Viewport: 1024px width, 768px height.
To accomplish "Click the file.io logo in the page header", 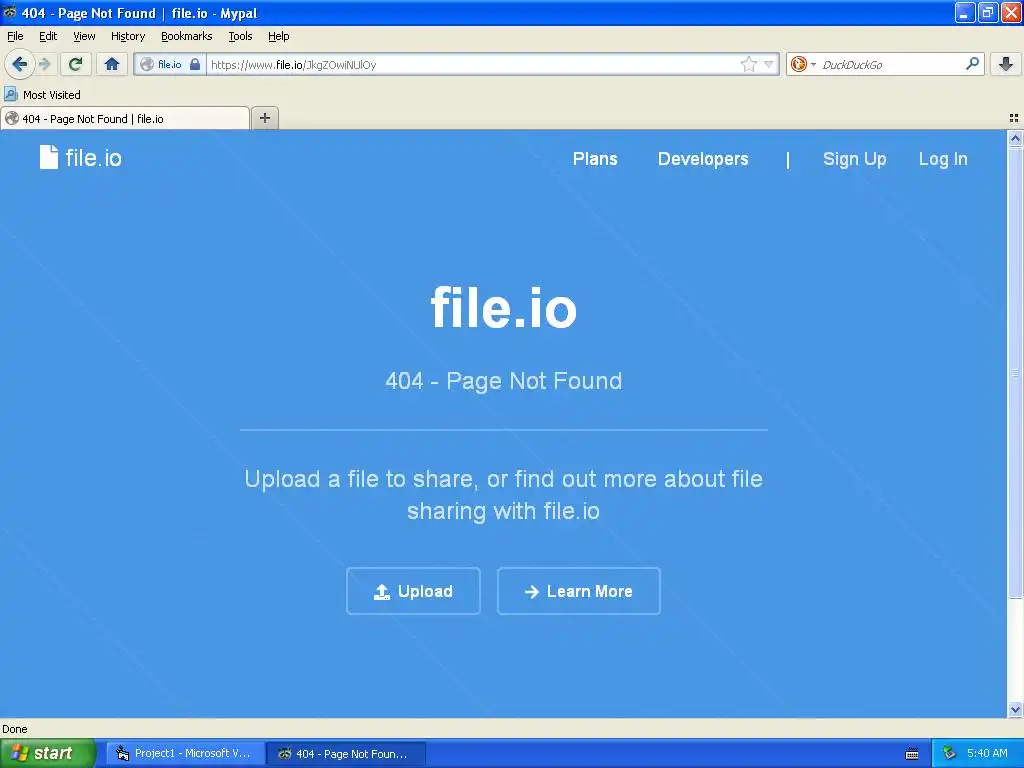I will click(x=80, y=157).
